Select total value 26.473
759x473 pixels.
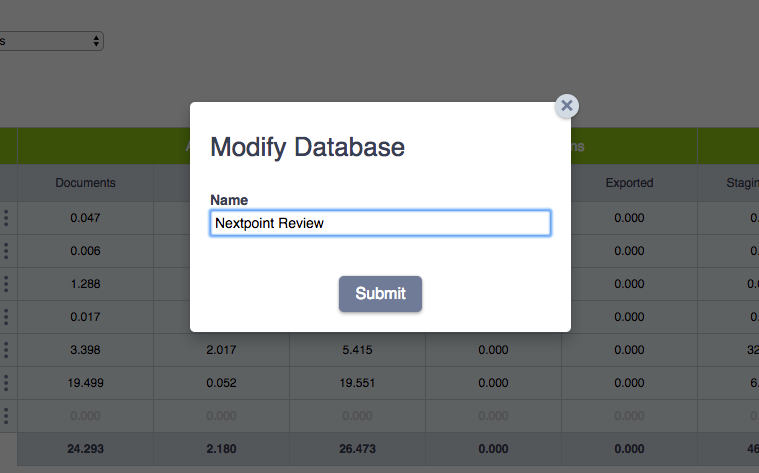click(x=357, y=449)
